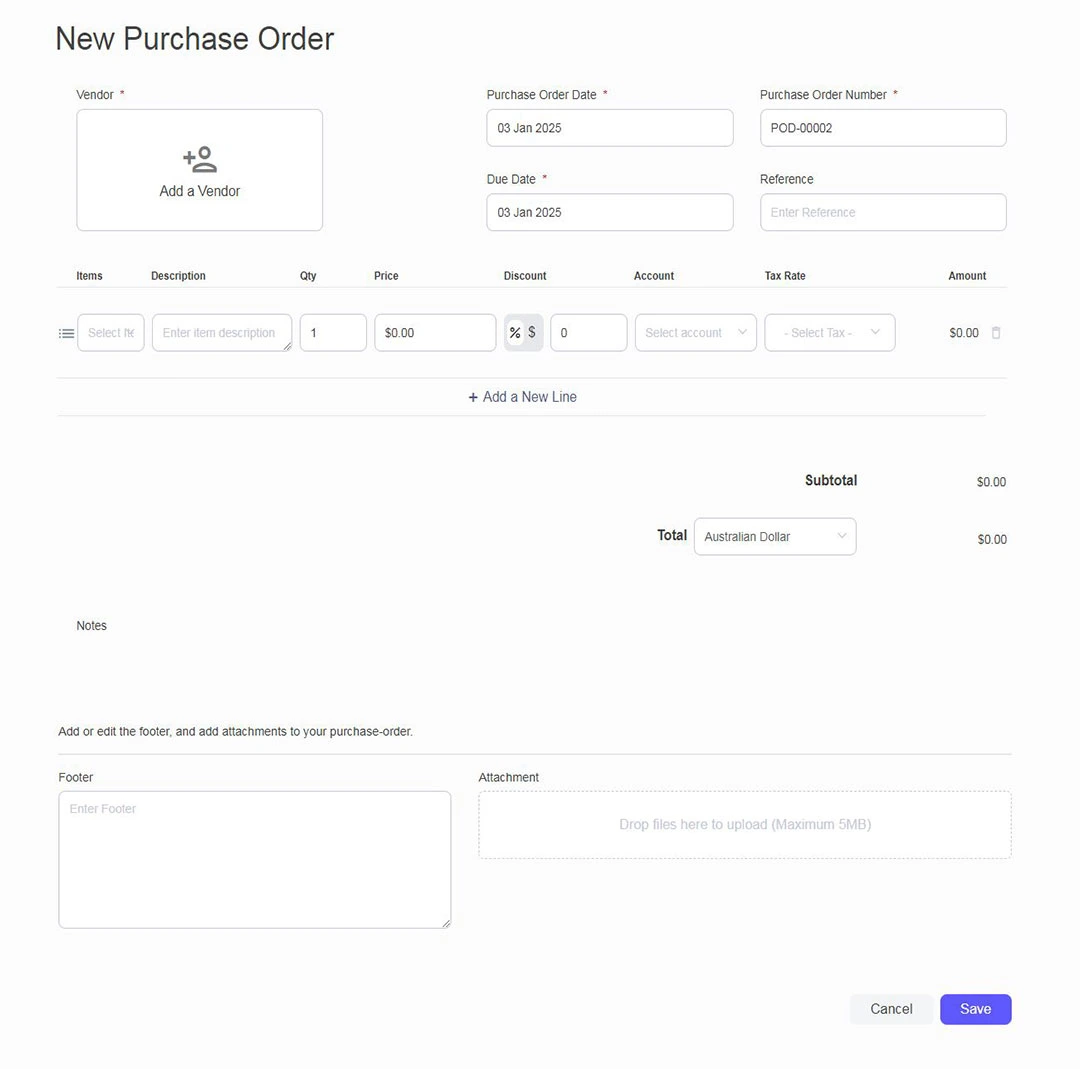Click the Enter Reference input
This screenshot has width=1080, height=1069.
pyautogui.click(x=882, y=212)
